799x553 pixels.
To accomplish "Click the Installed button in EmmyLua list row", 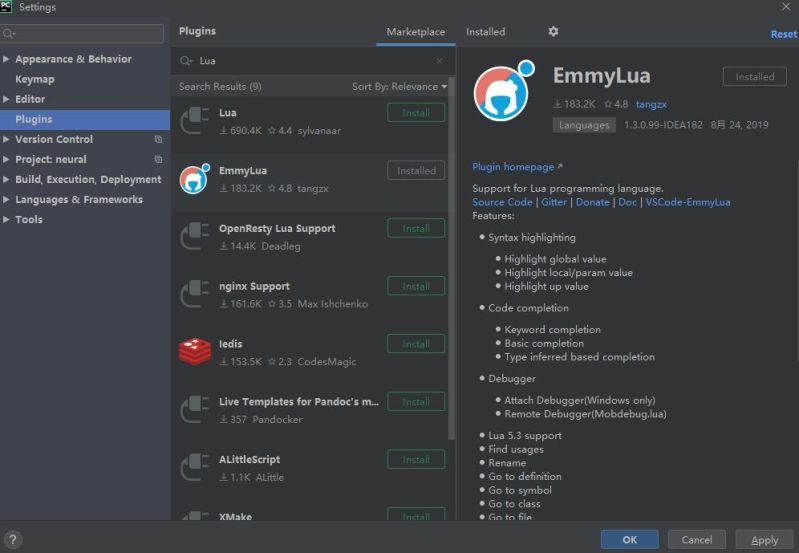I will click(x=416, y=171).
